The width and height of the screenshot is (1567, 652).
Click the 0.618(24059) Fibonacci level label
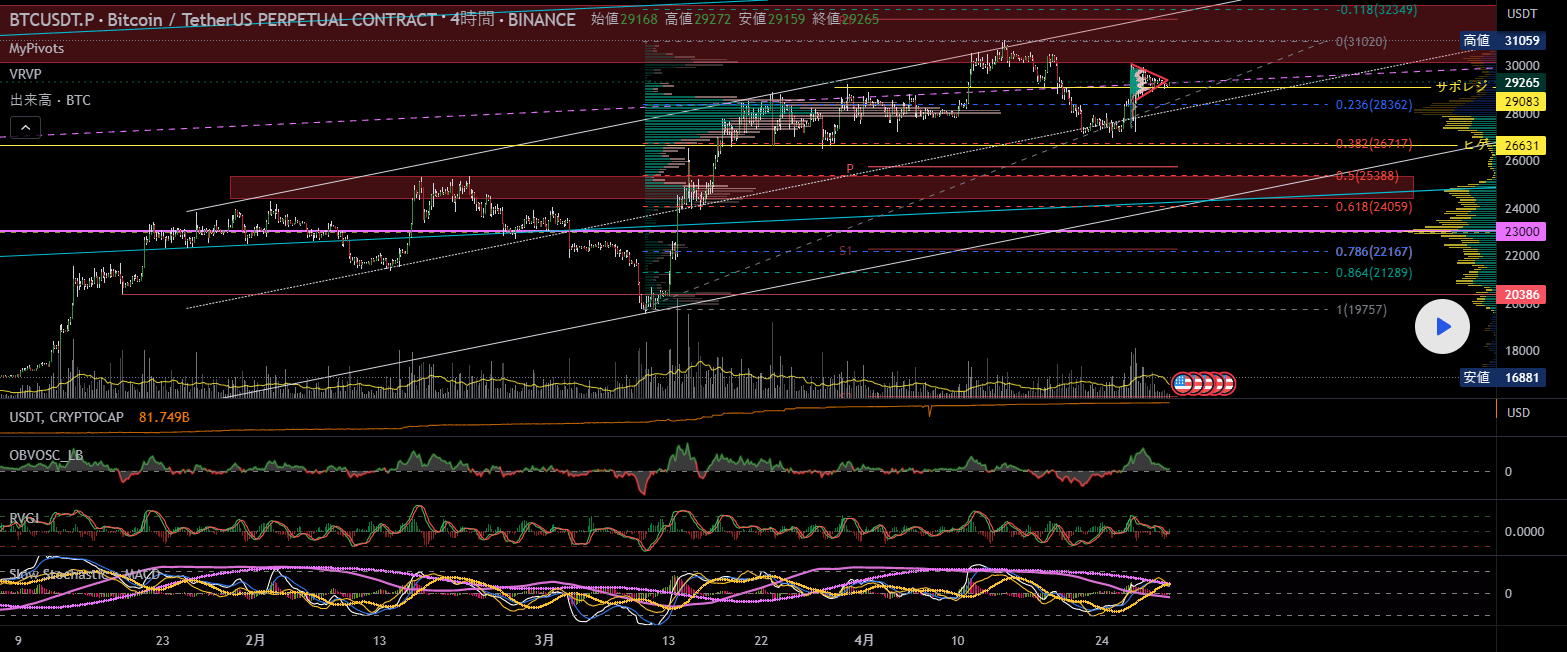tap(1373, 207)
